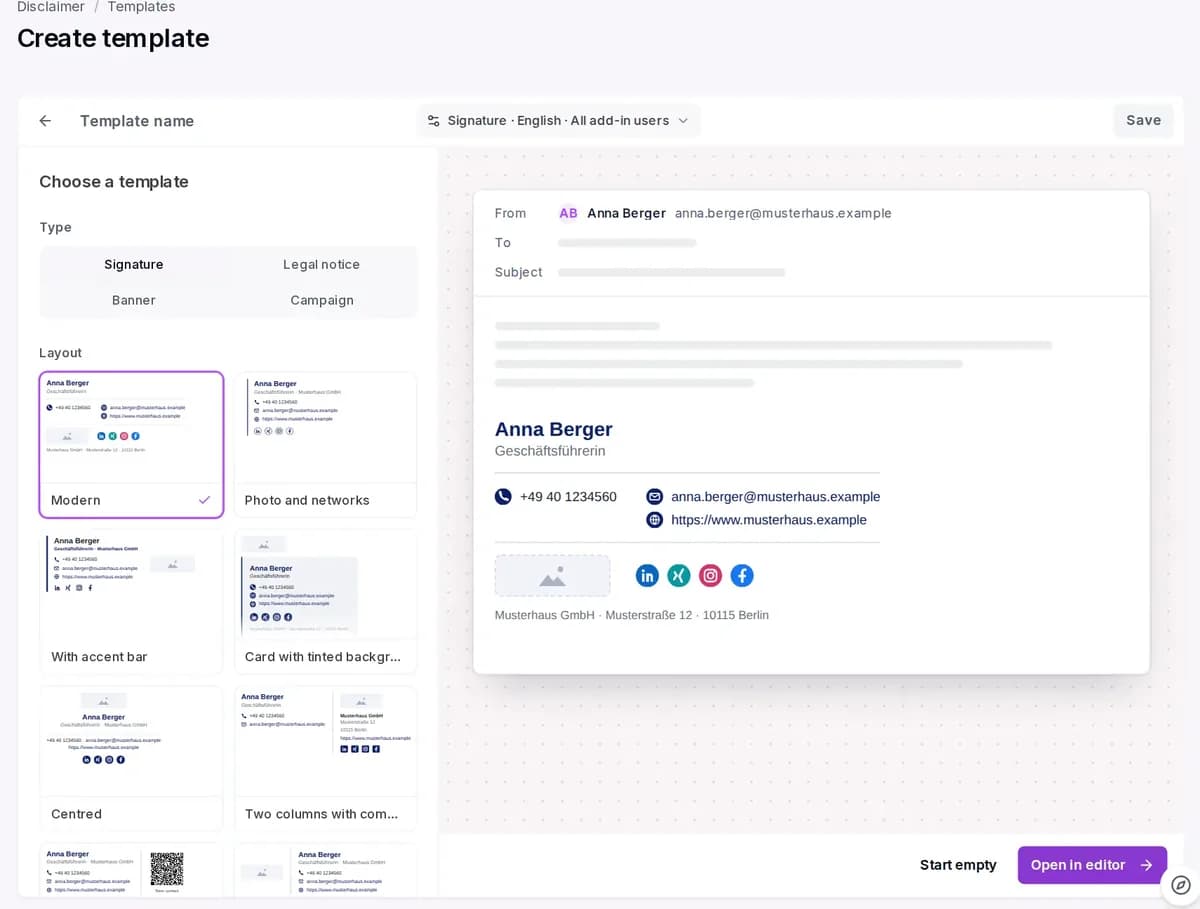The height and width of the screenshot is (909, 1200).
Task: Choose the Two columns with company layout
Action: (x=325, y=759)
